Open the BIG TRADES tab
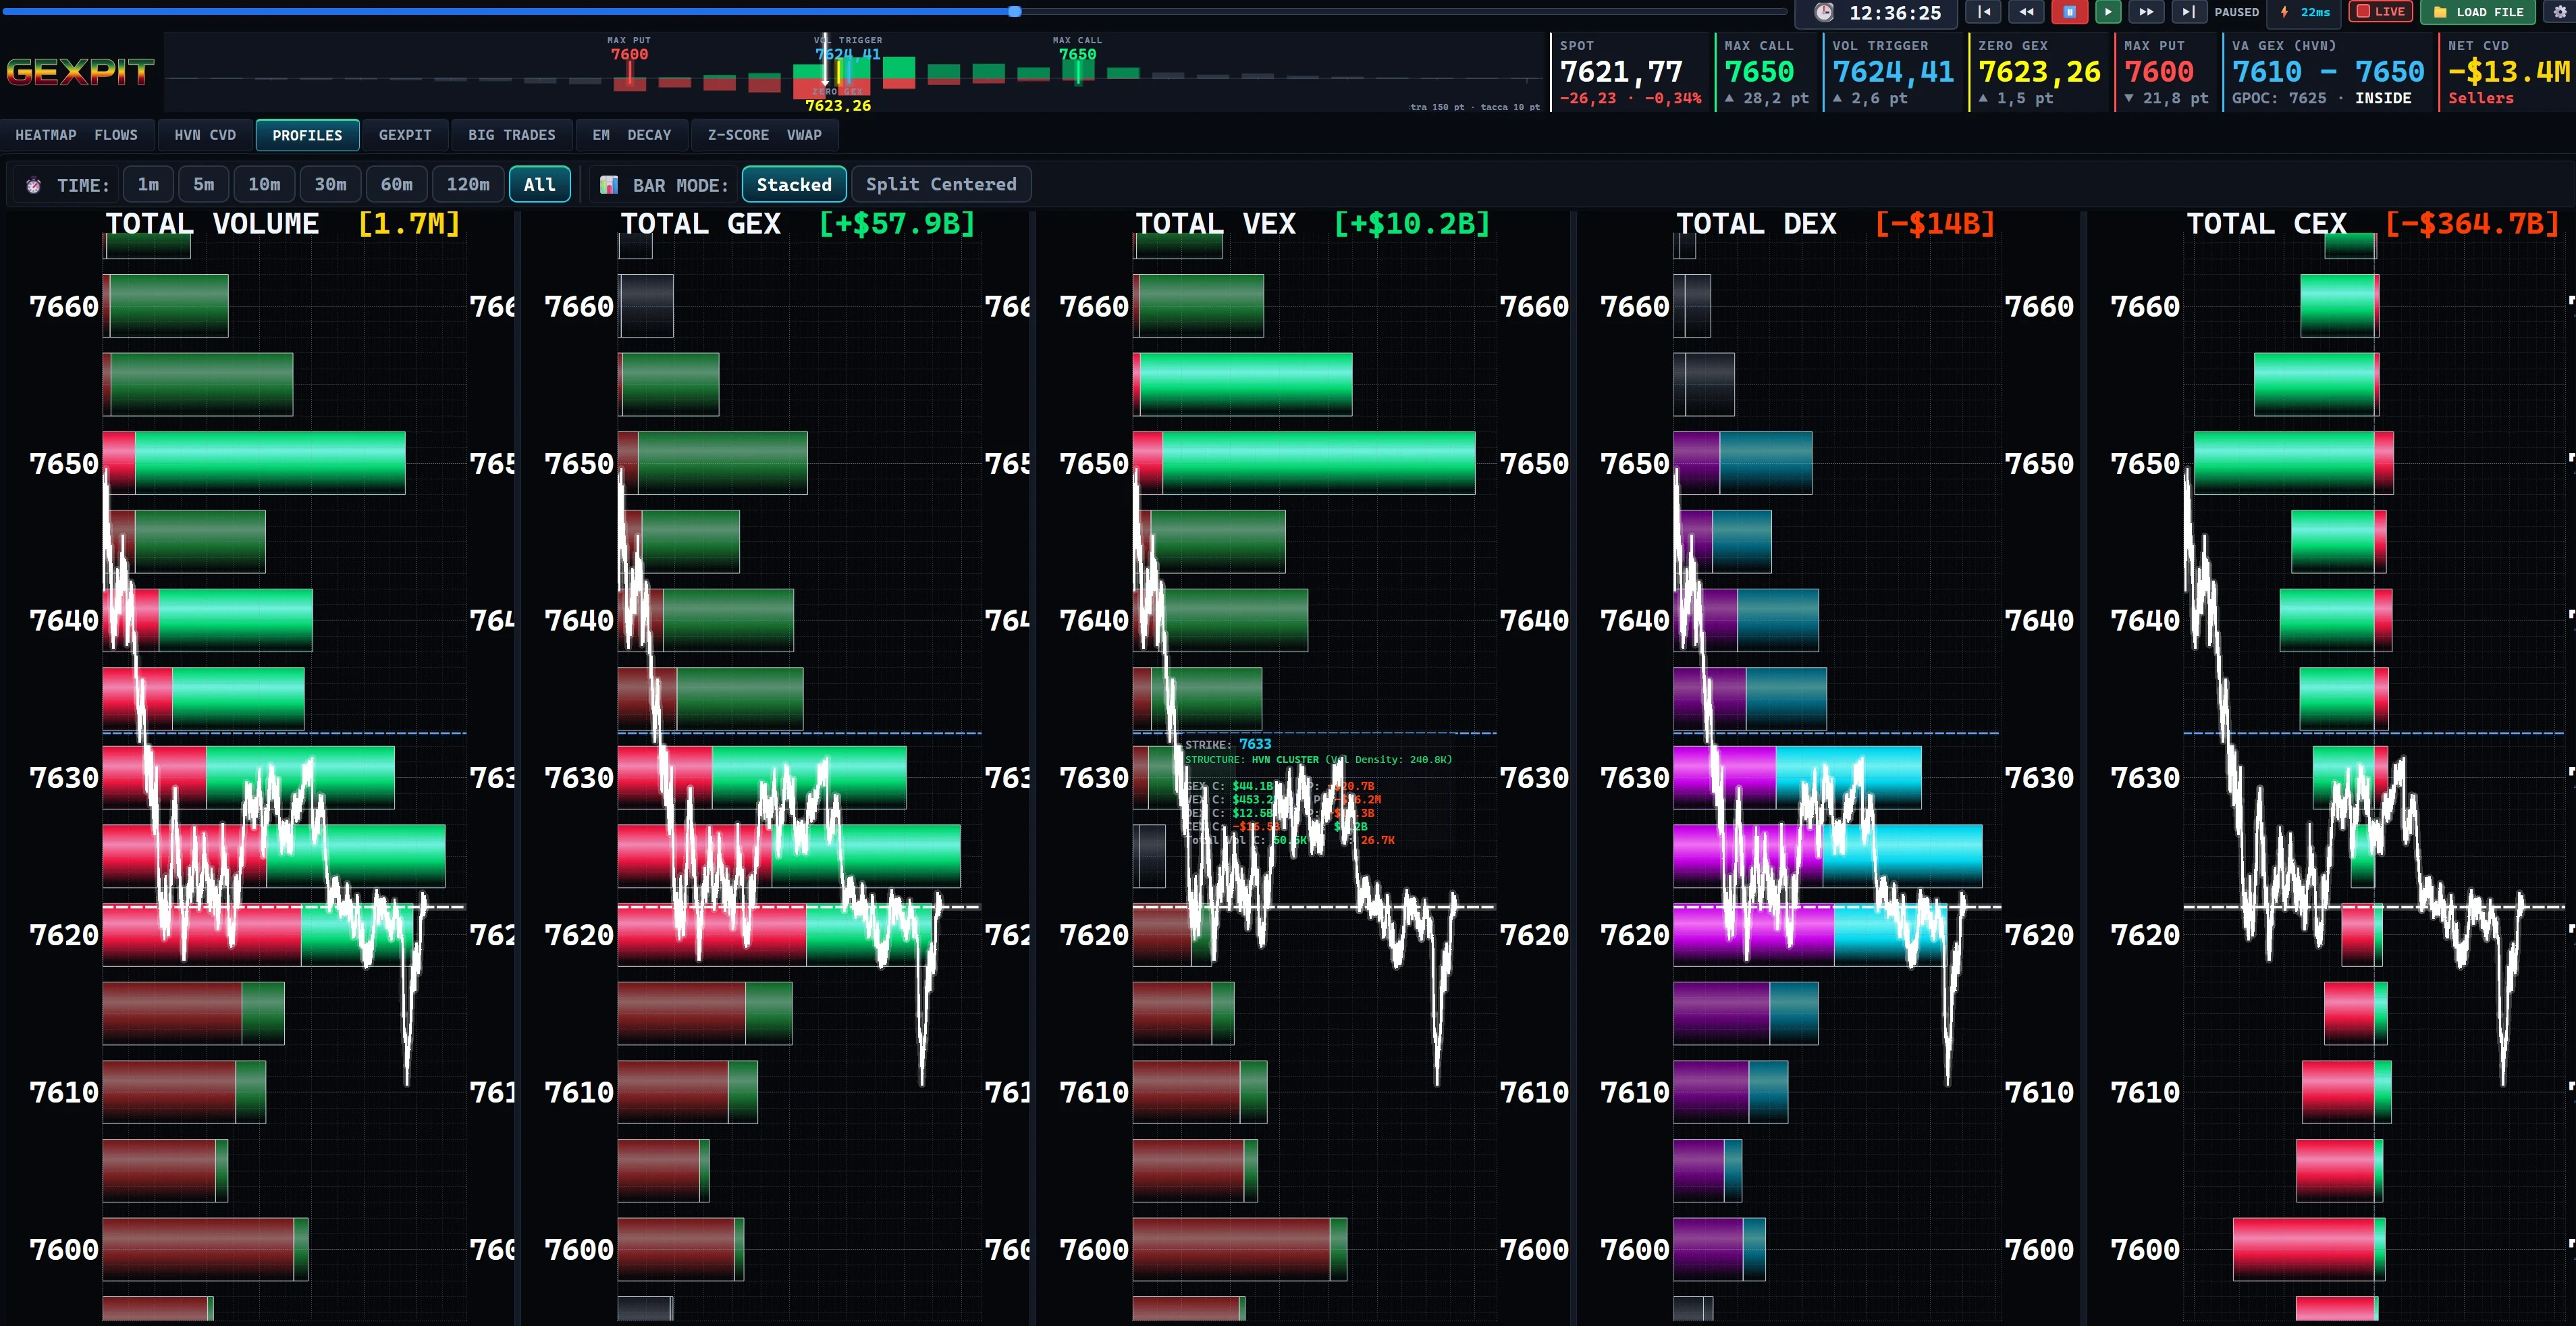 pyautogui.click(x=511, y=135)
